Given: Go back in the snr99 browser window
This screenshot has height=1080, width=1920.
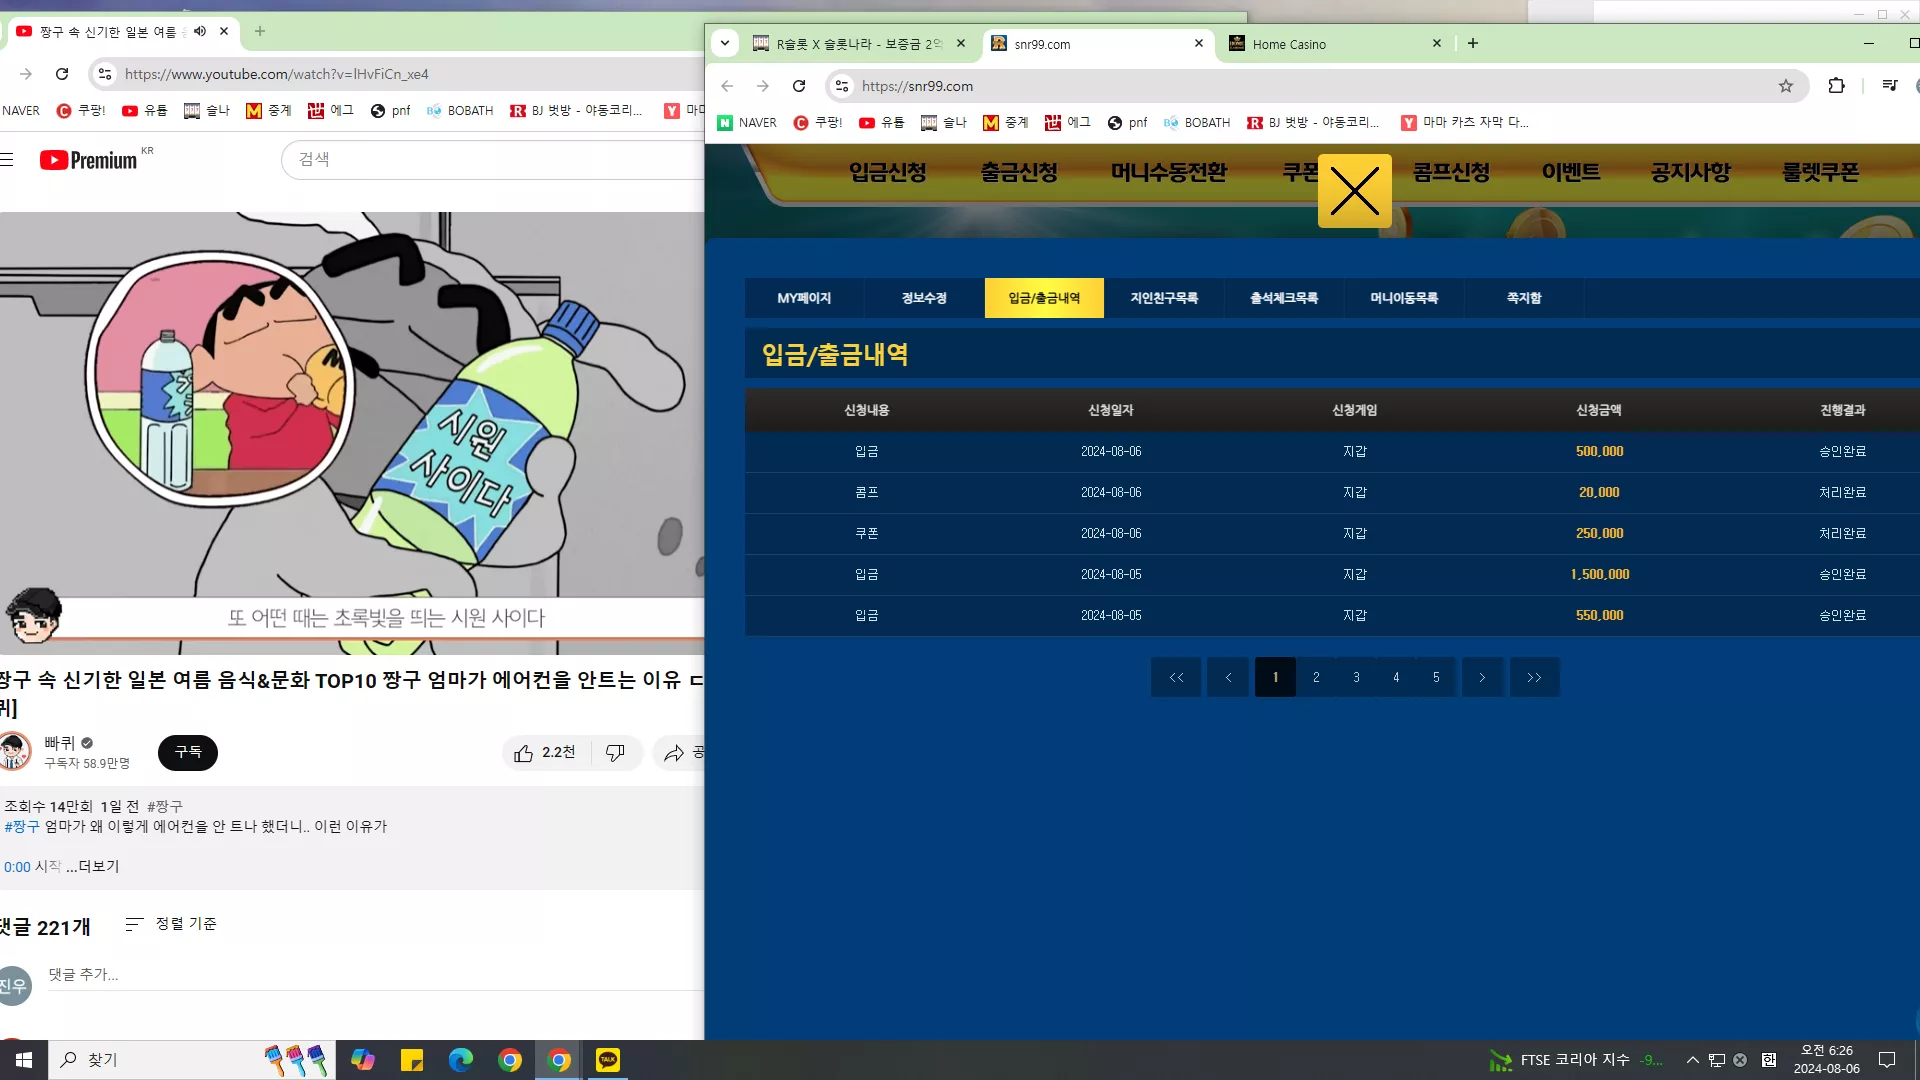Looking at the screenshot, I should 727,86.
